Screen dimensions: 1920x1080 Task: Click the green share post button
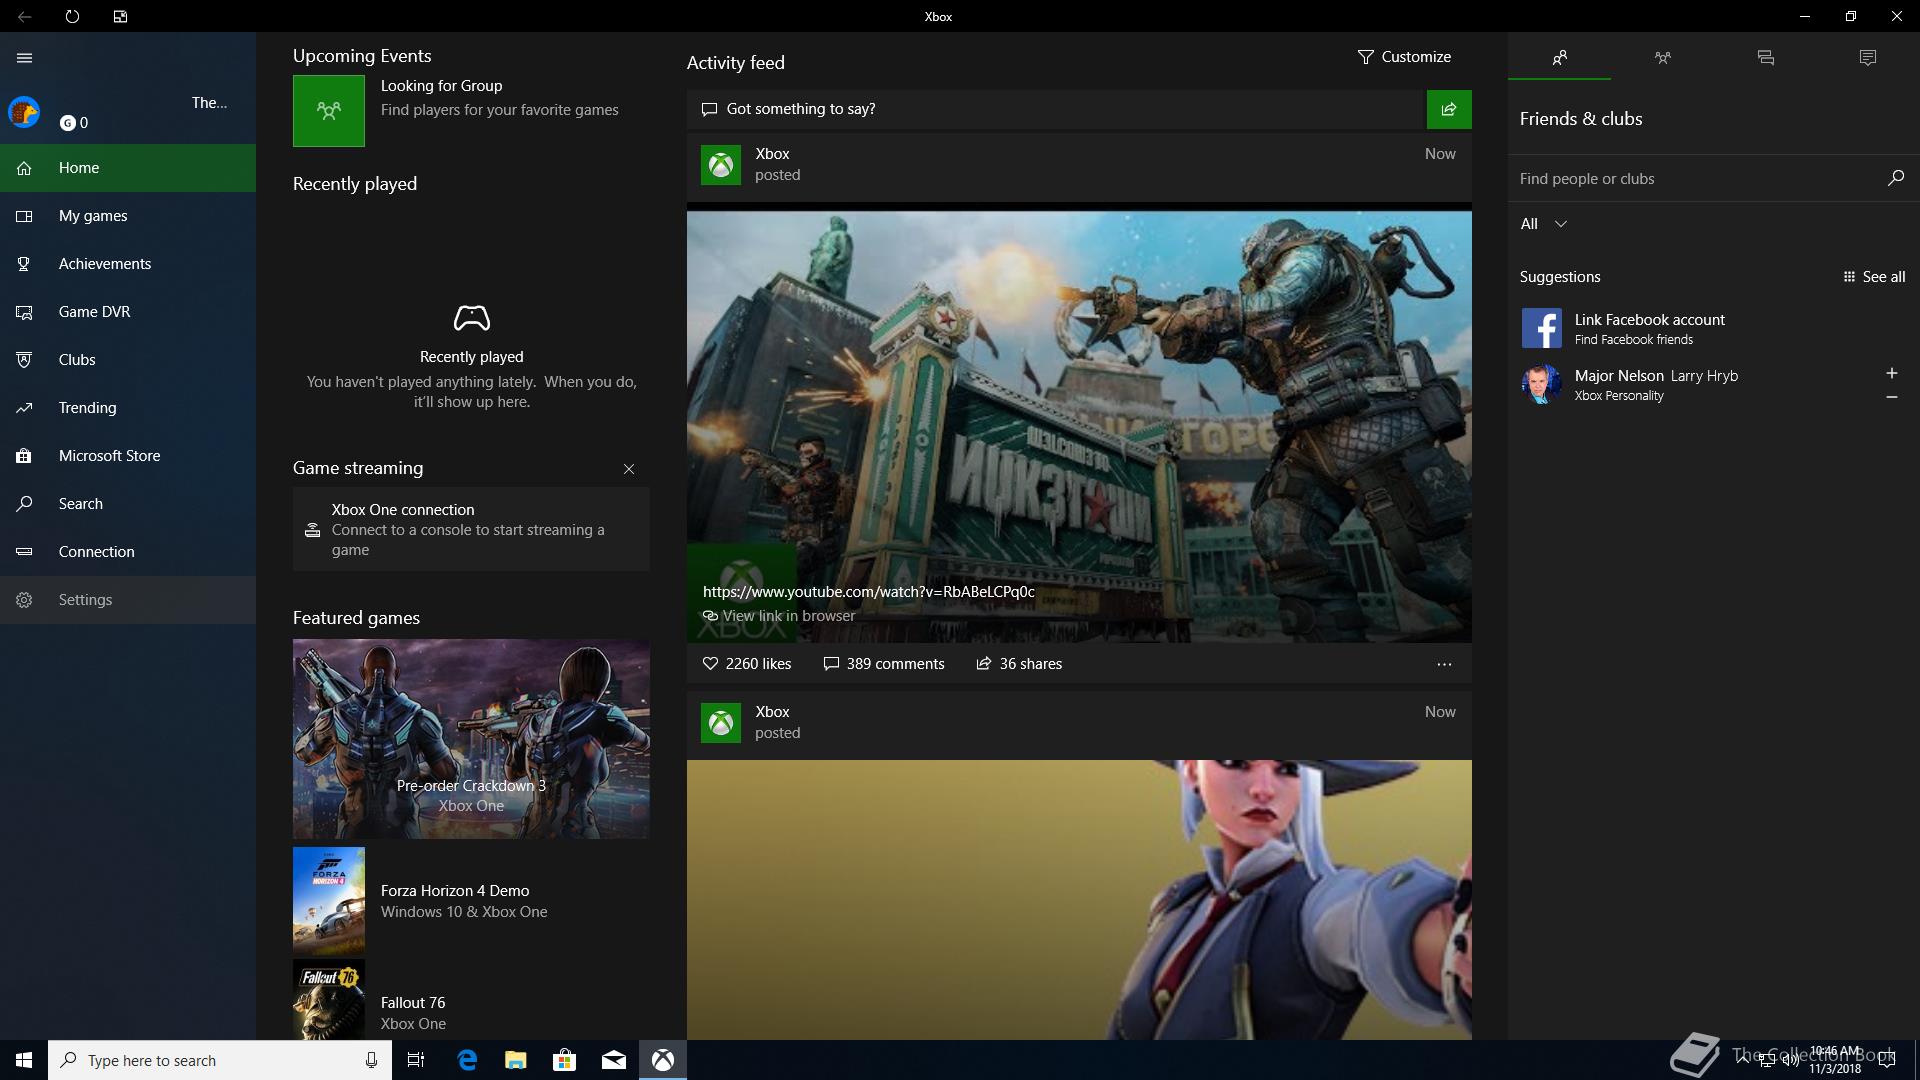(x=1449, y=109)
